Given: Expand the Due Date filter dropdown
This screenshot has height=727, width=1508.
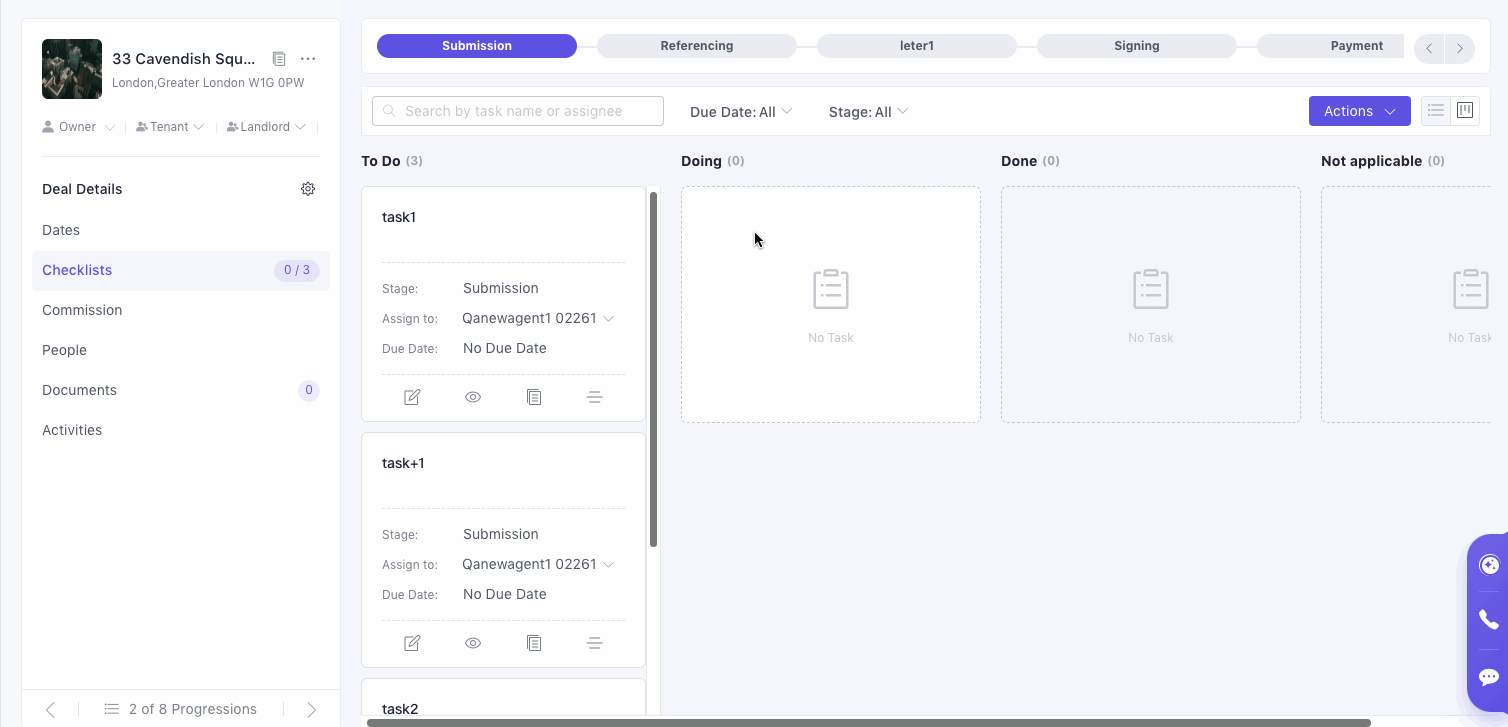Looking at the screenshot, I should pos(741,112).
